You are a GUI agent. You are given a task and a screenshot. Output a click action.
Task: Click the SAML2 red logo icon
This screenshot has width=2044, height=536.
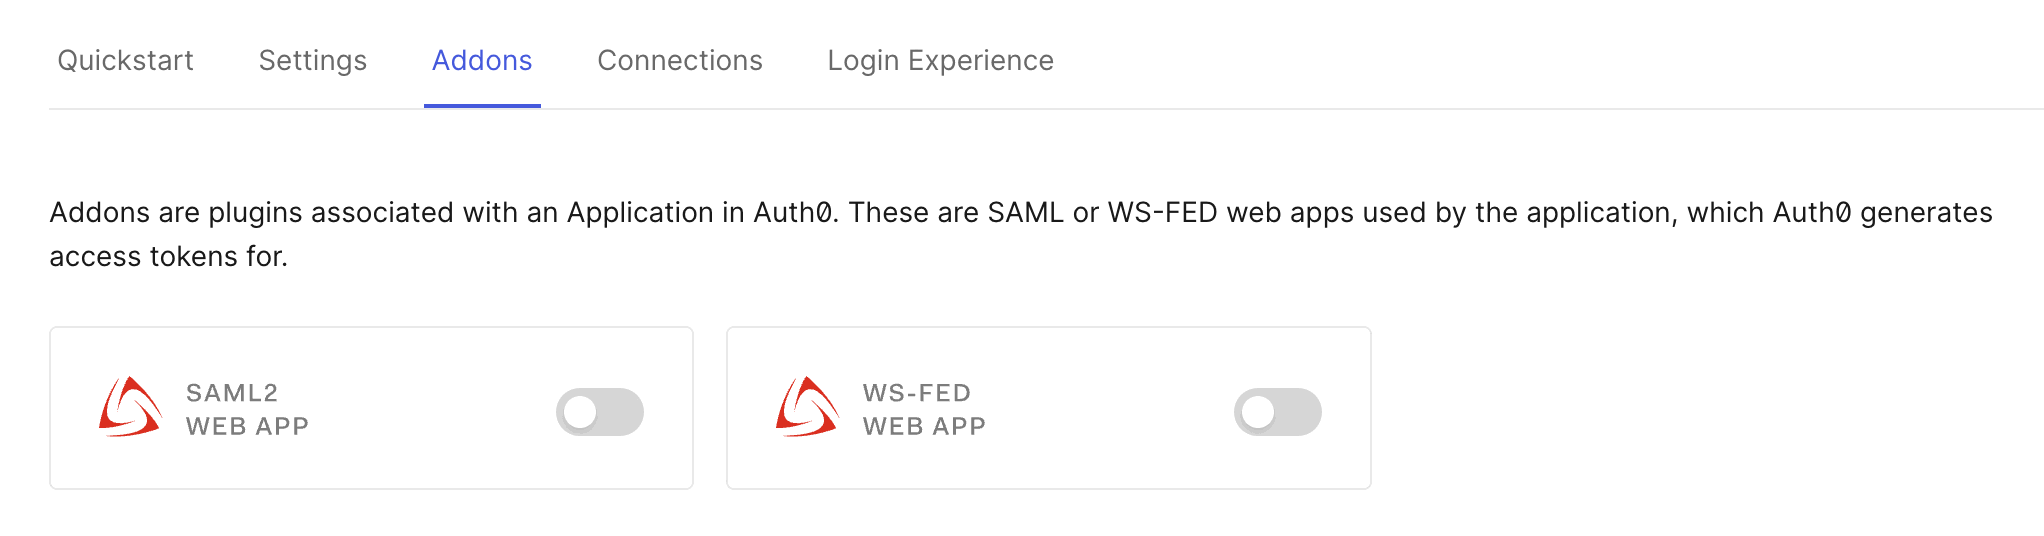(130, 407)
